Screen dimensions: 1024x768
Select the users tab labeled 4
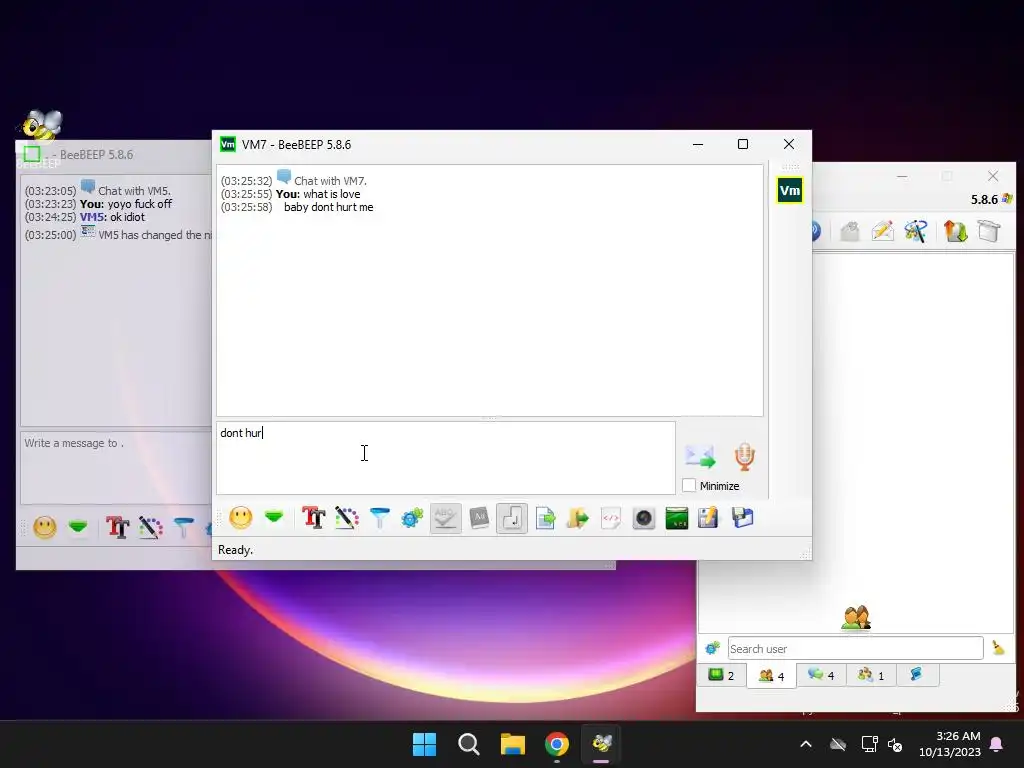pos(771,675)
